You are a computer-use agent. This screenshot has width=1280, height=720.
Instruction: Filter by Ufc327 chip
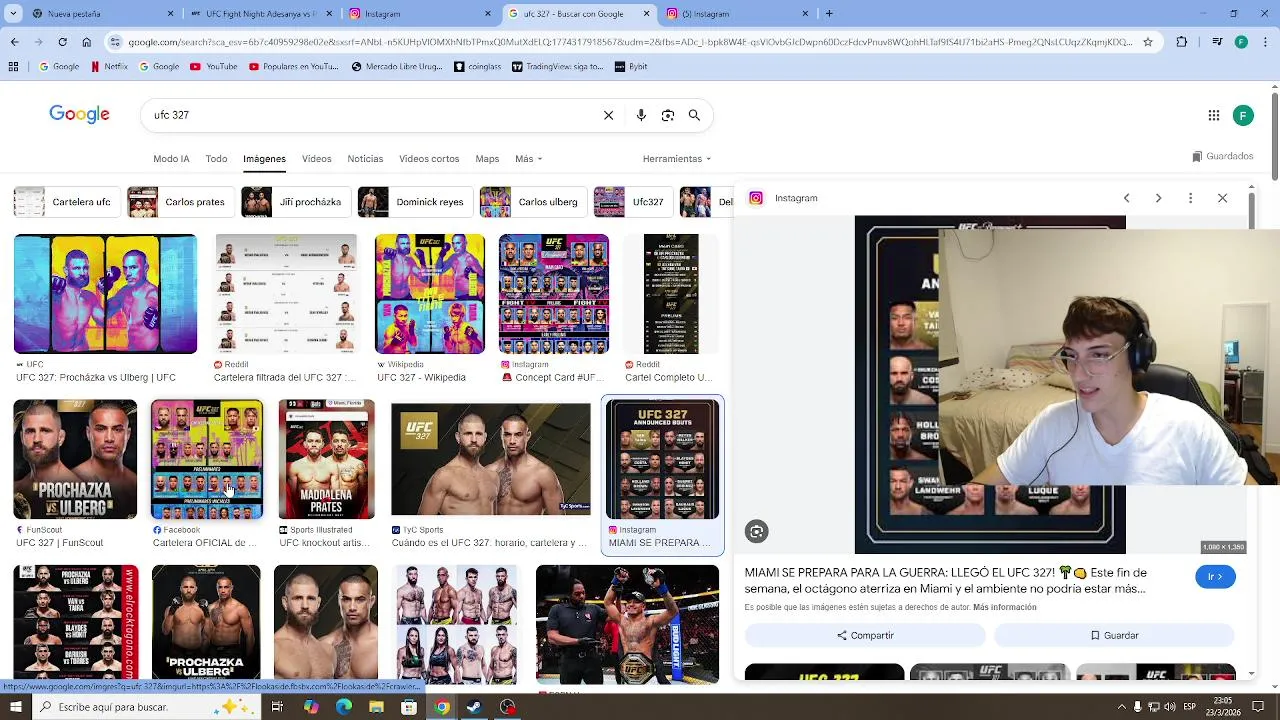pyautogui.click(x=633, y=202)
